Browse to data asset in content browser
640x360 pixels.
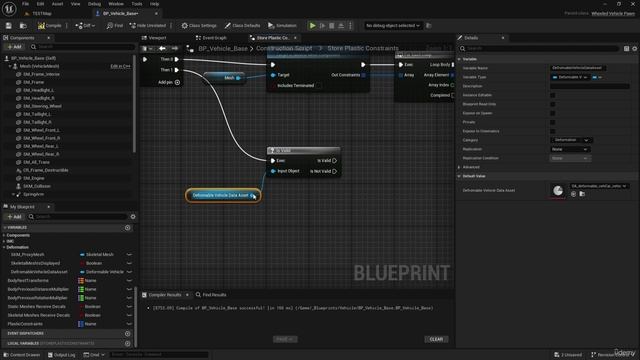[582, 194]
